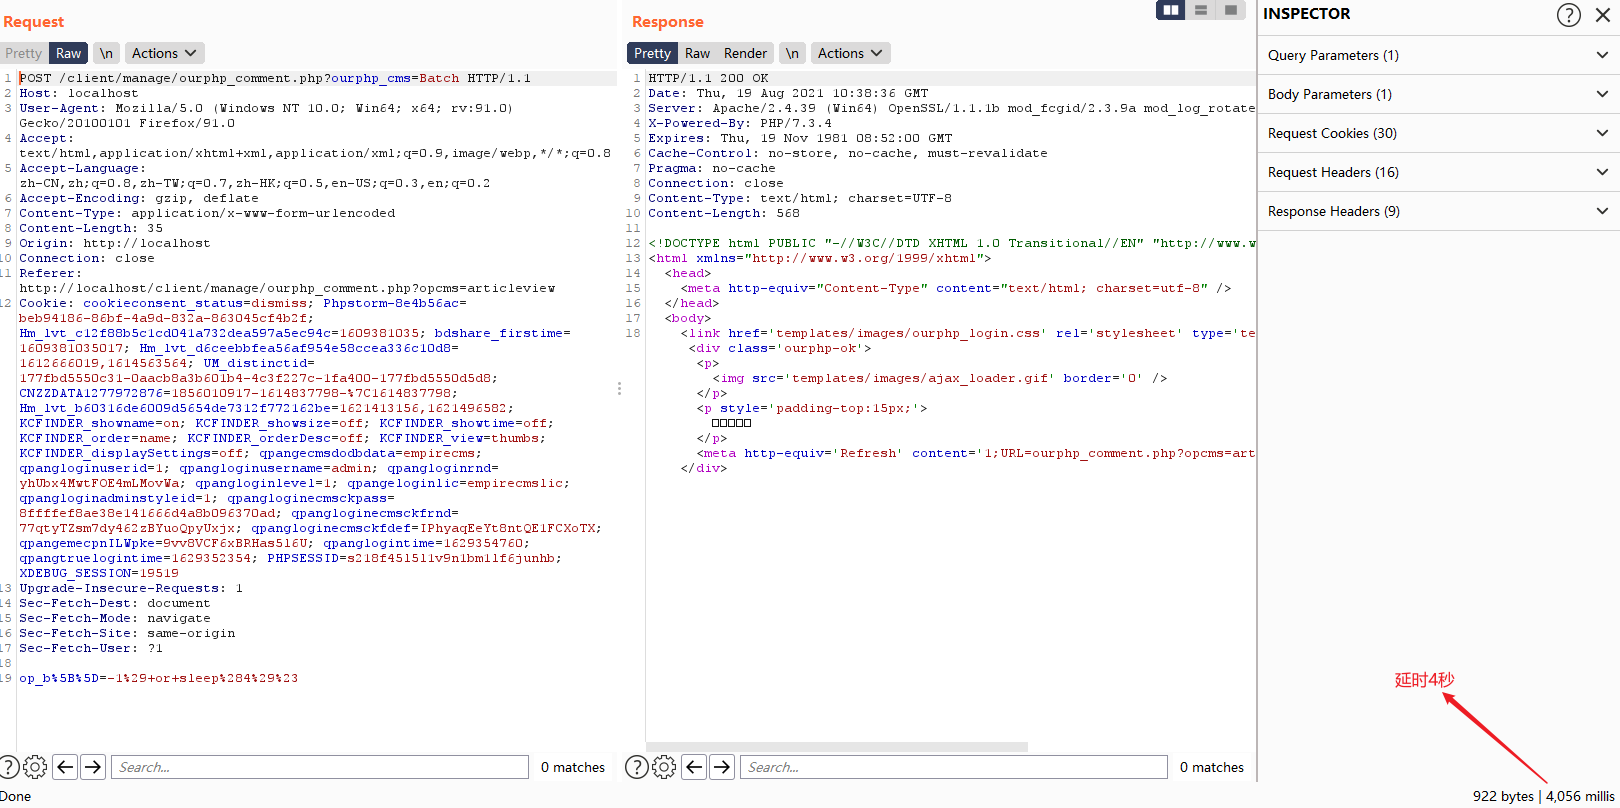Switch Response view to Raw tab
1620x808 pixels.
pos(698,53)
